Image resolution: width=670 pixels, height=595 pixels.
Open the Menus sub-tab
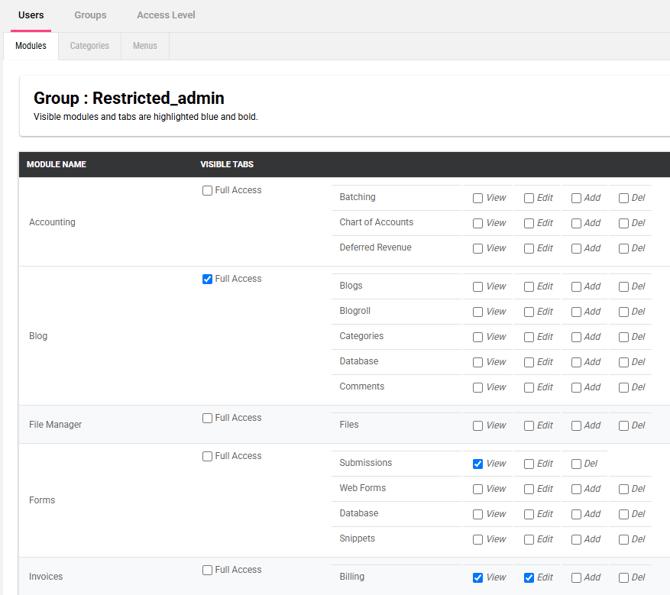pos(145,46)
